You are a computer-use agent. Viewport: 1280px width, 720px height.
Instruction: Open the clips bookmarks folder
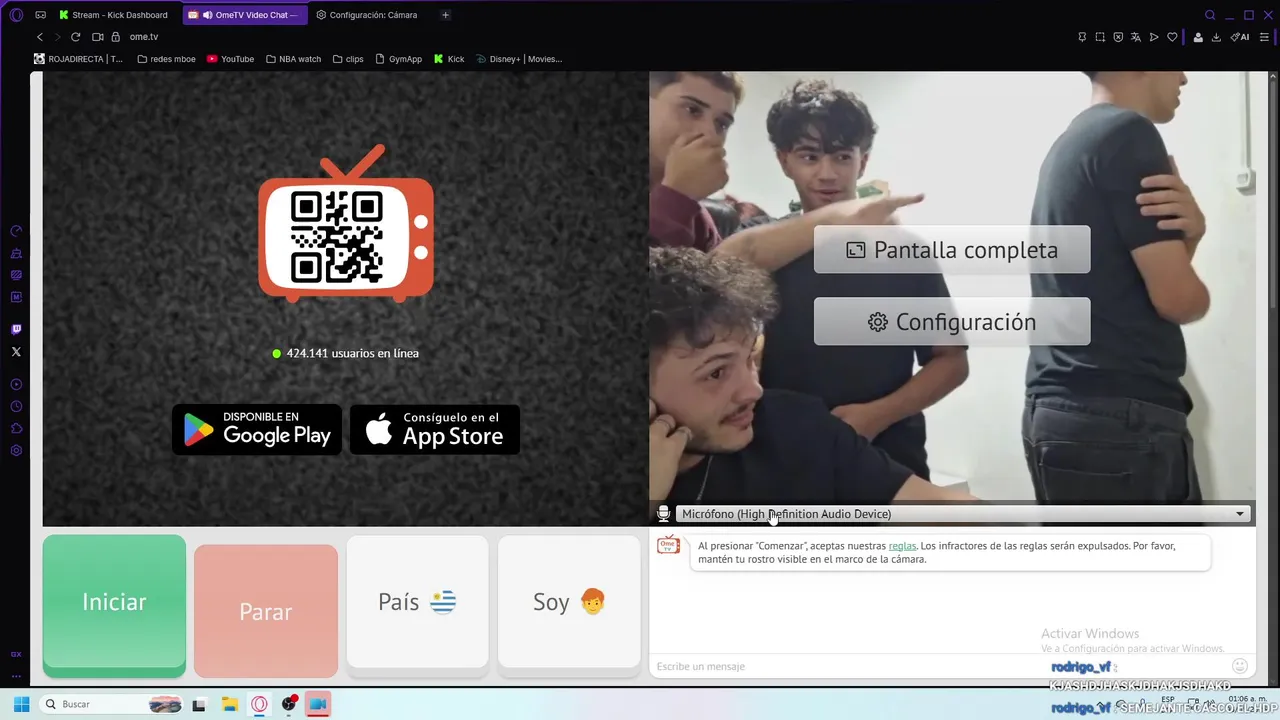point(348,59)
